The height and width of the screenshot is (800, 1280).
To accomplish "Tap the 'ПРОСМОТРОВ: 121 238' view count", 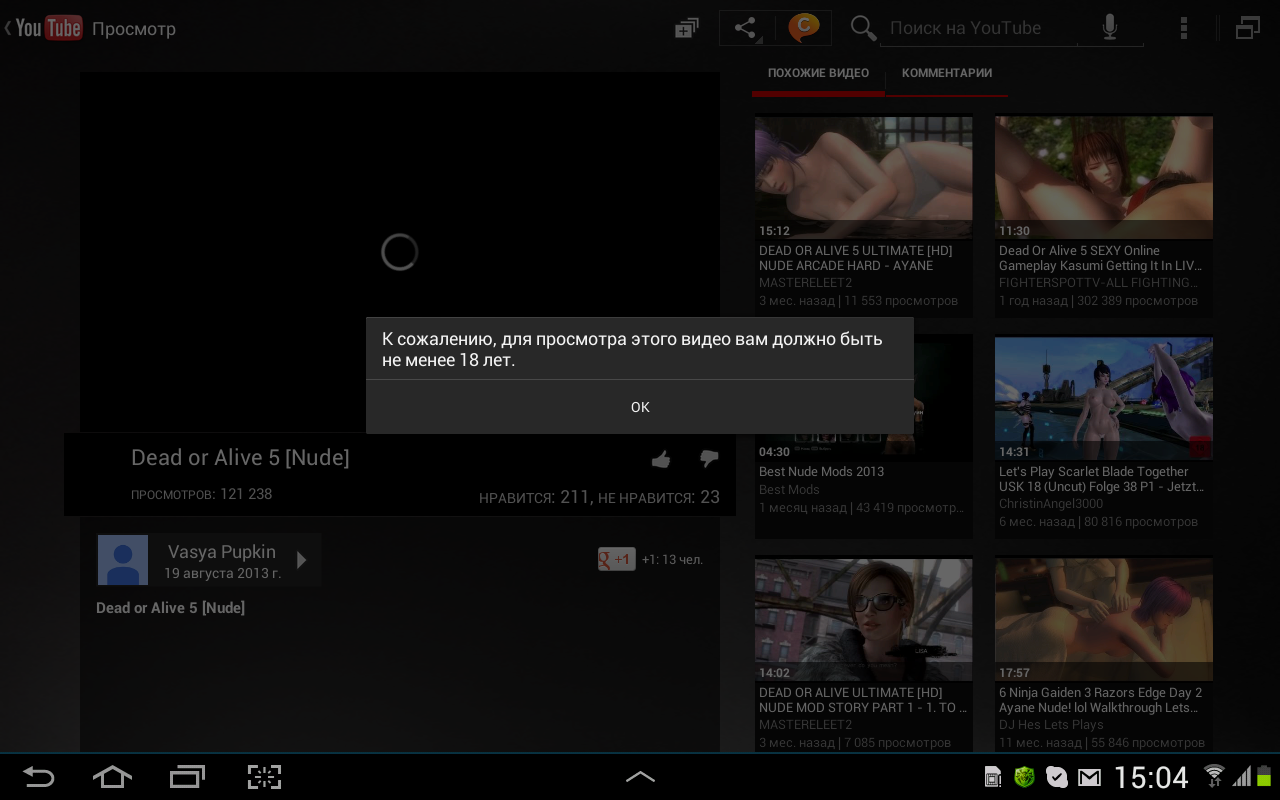I will [x=201, y=494].
